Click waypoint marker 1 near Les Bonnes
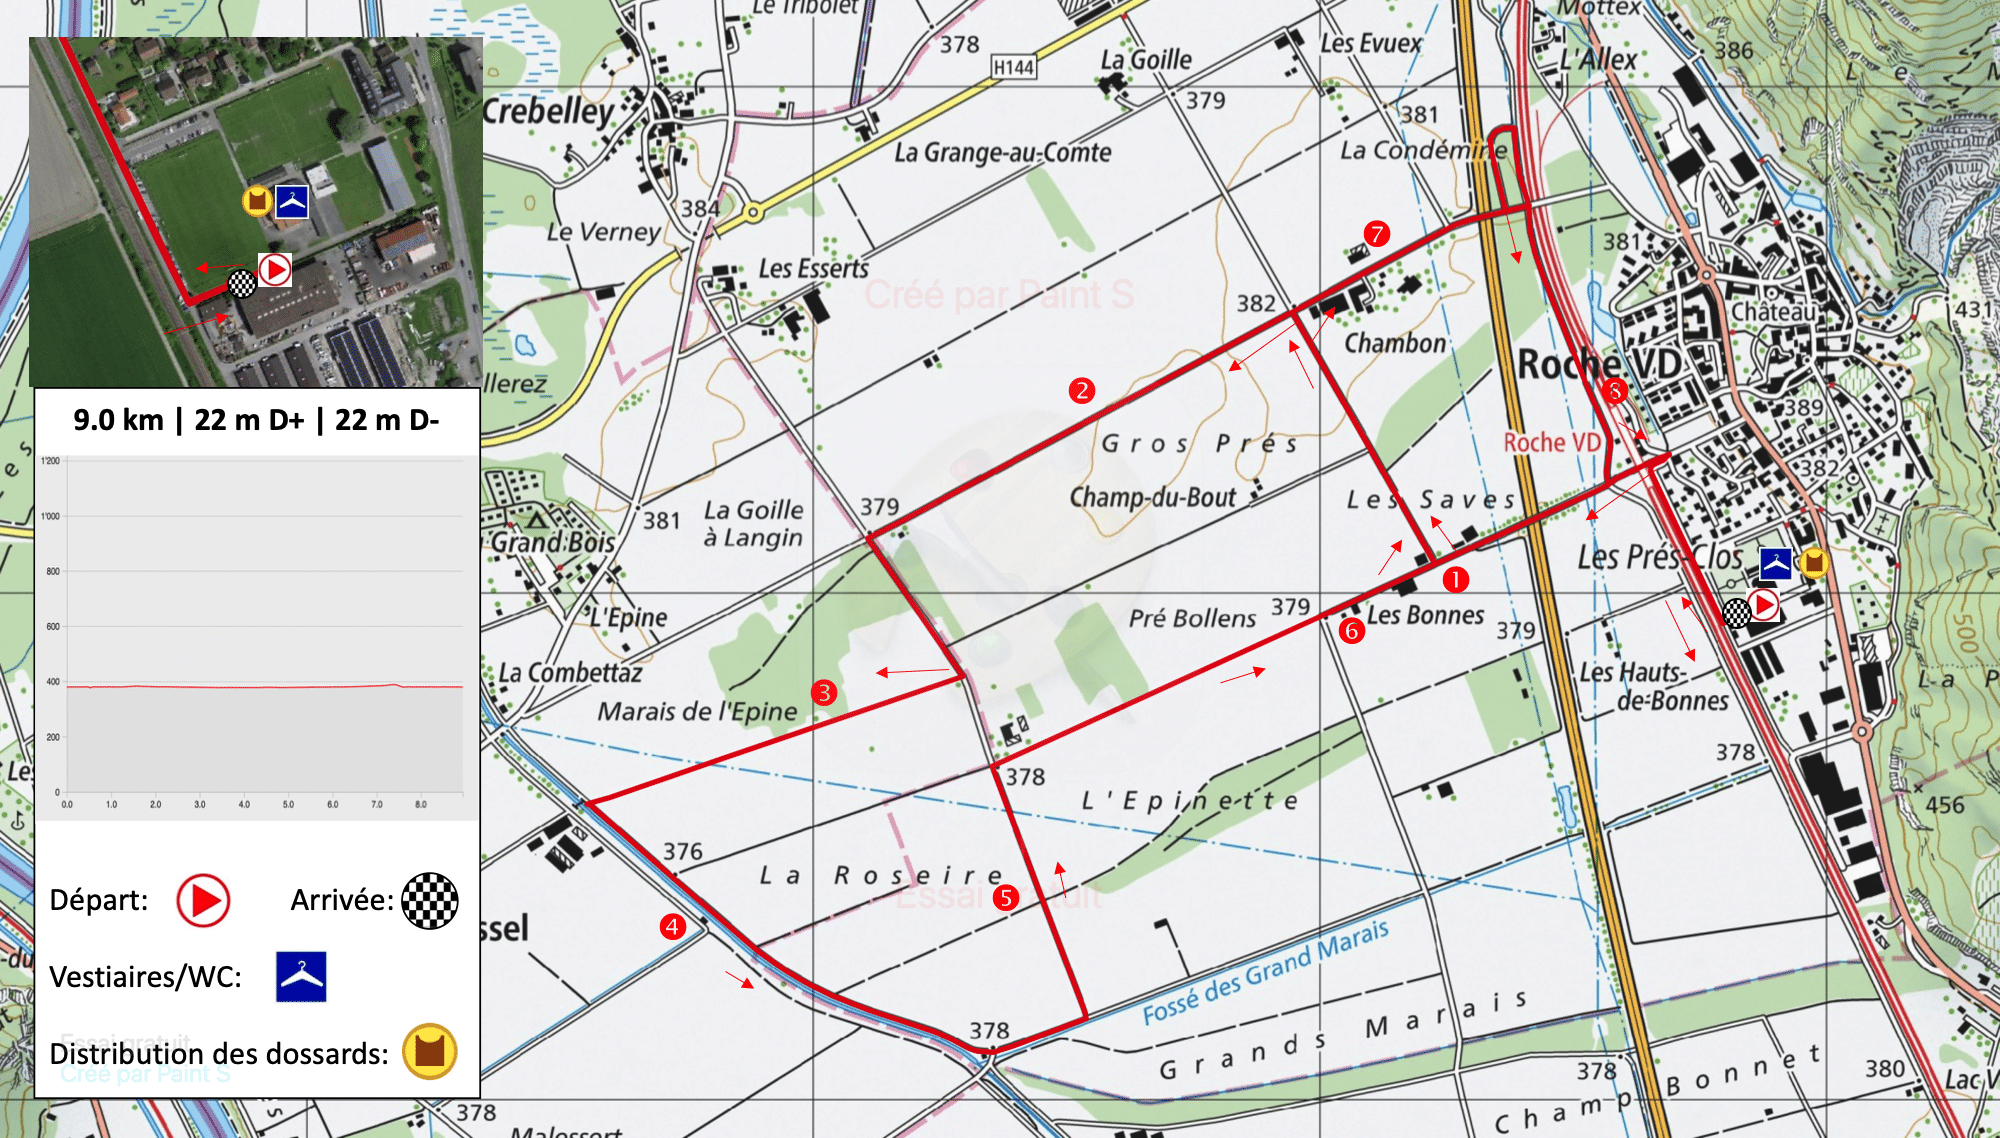 pos(1455,579)
